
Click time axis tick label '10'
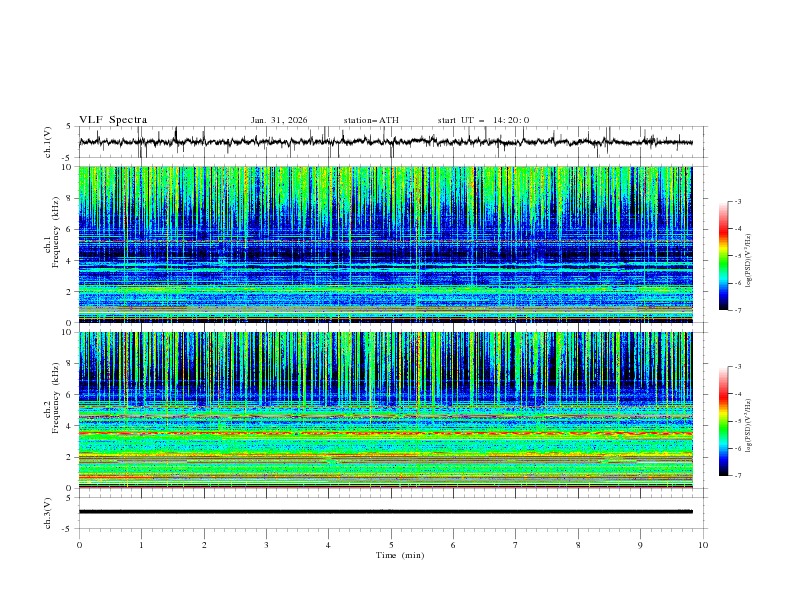[x=703, y=545]
